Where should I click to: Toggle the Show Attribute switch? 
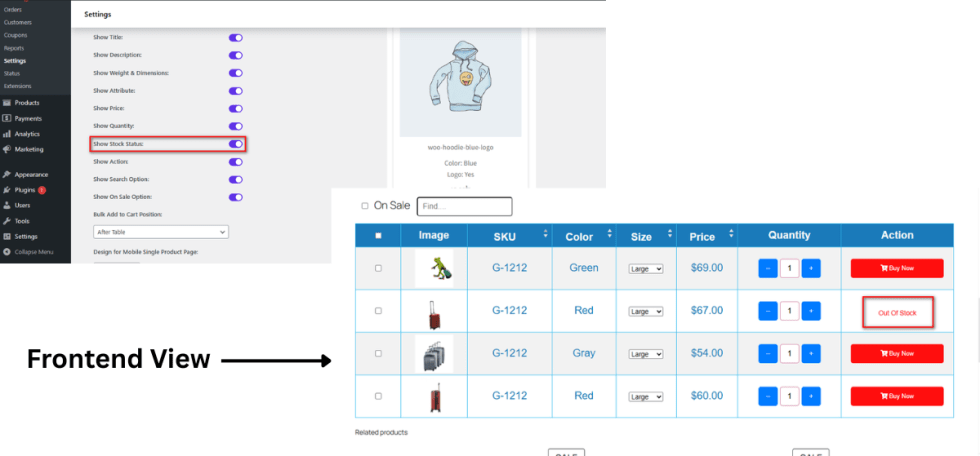236,91
